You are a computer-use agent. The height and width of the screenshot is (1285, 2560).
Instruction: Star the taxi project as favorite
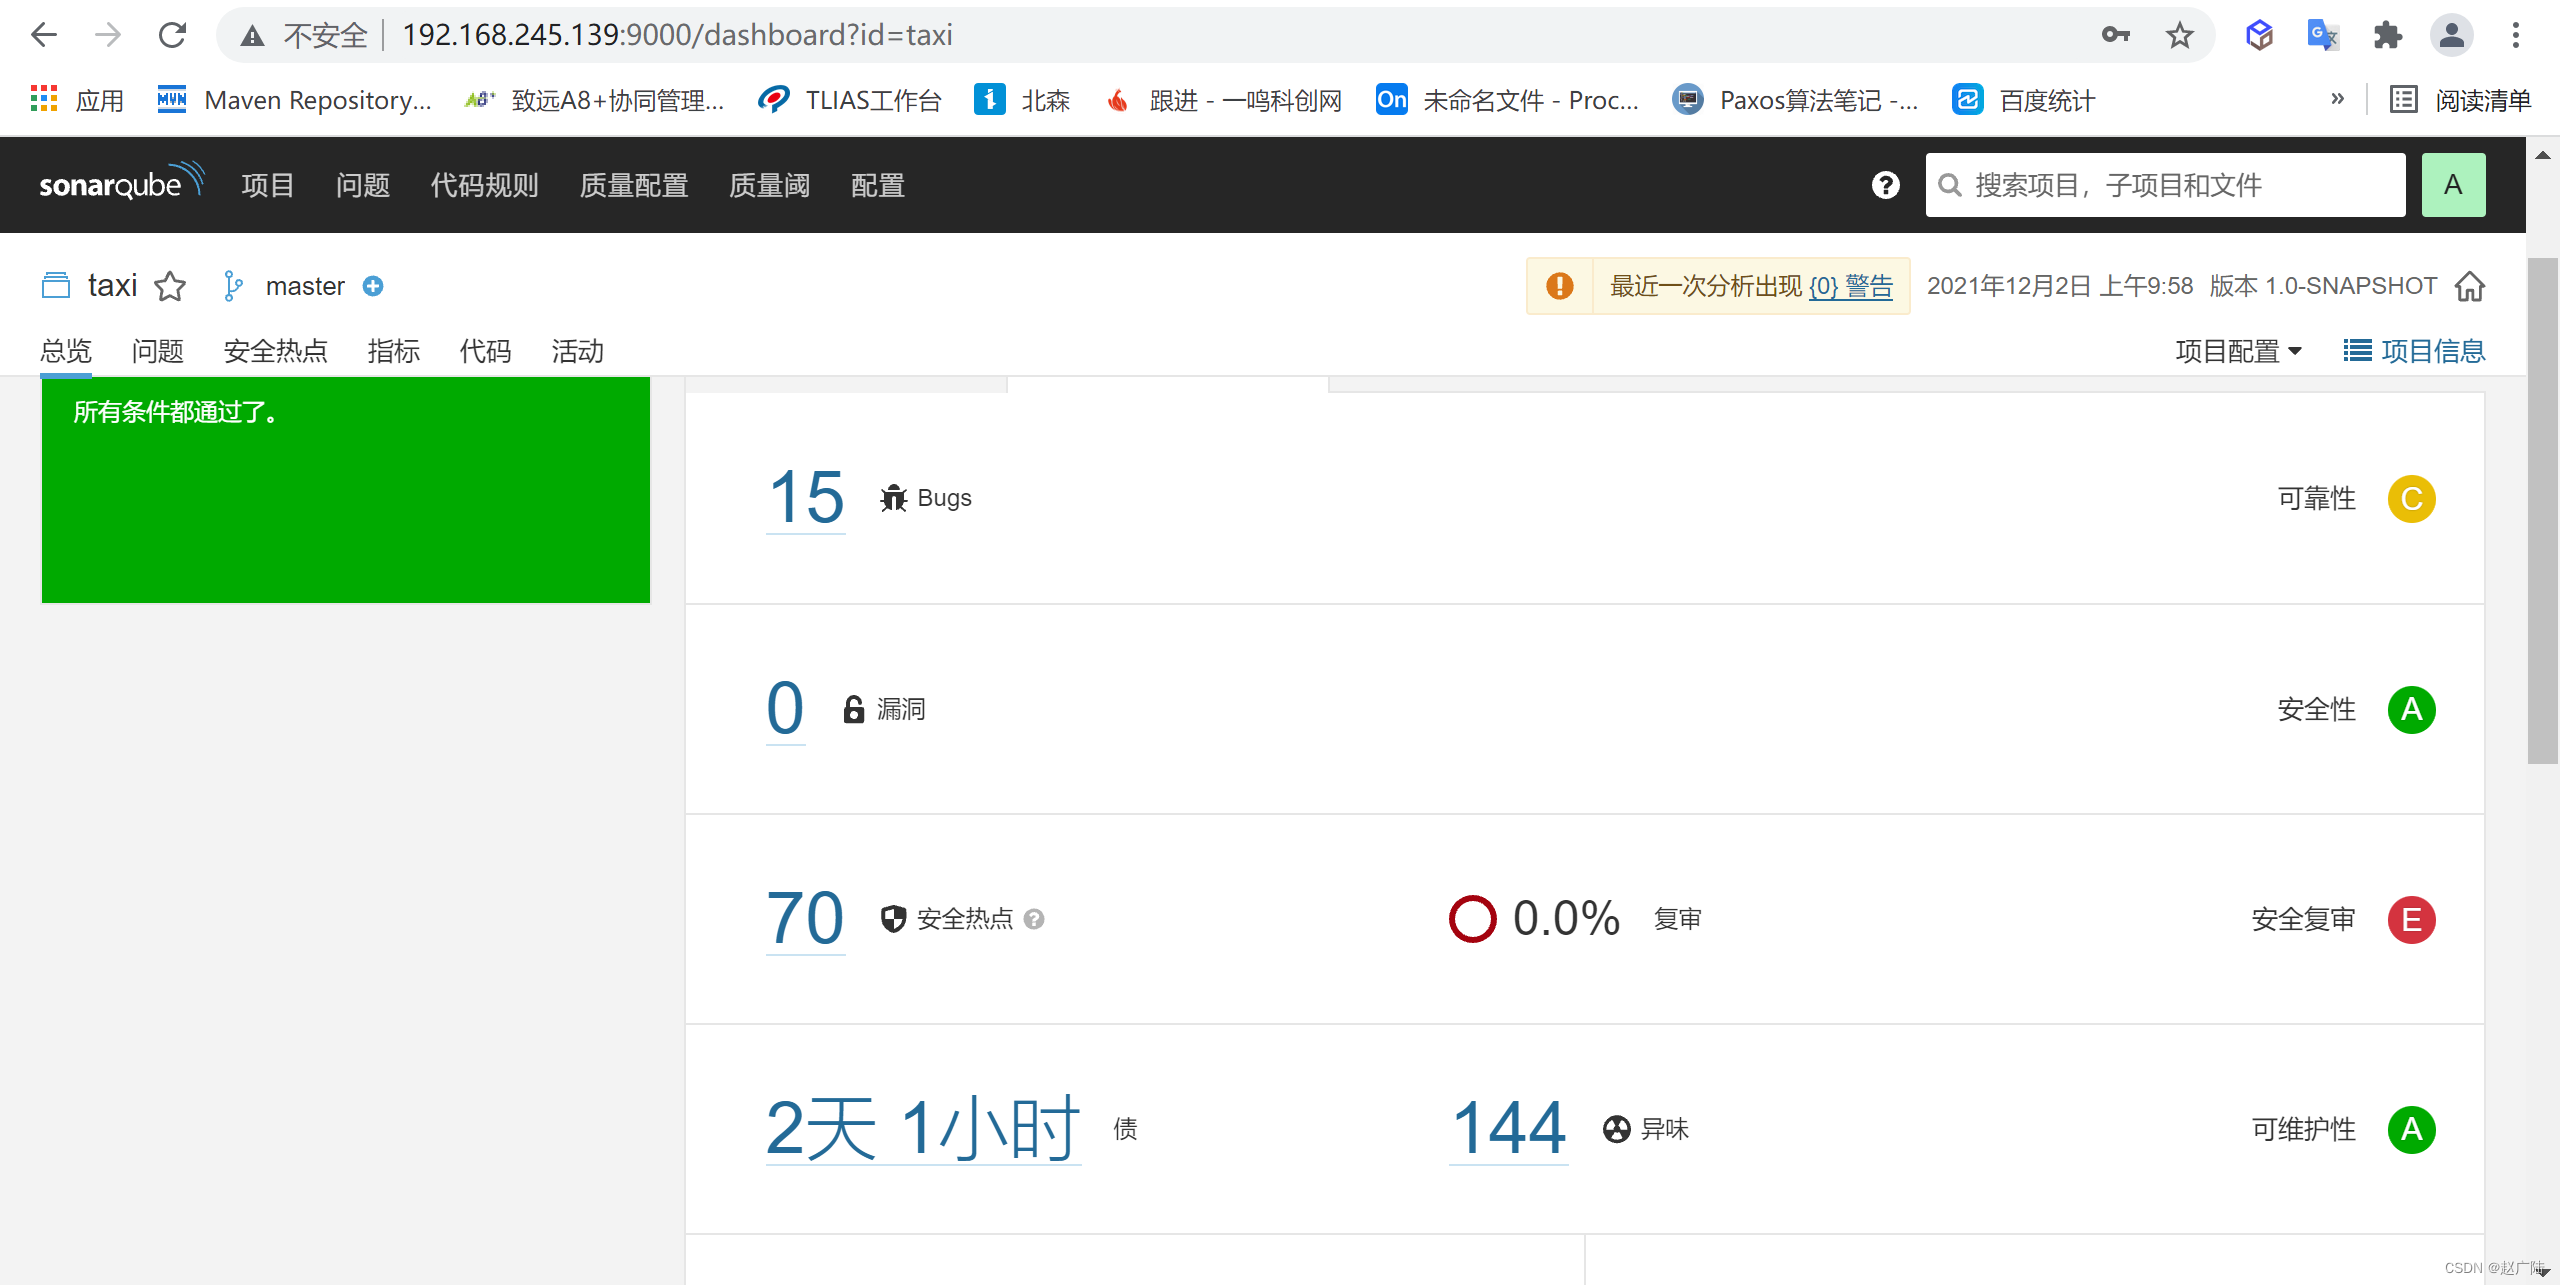[x=170, y=287]
